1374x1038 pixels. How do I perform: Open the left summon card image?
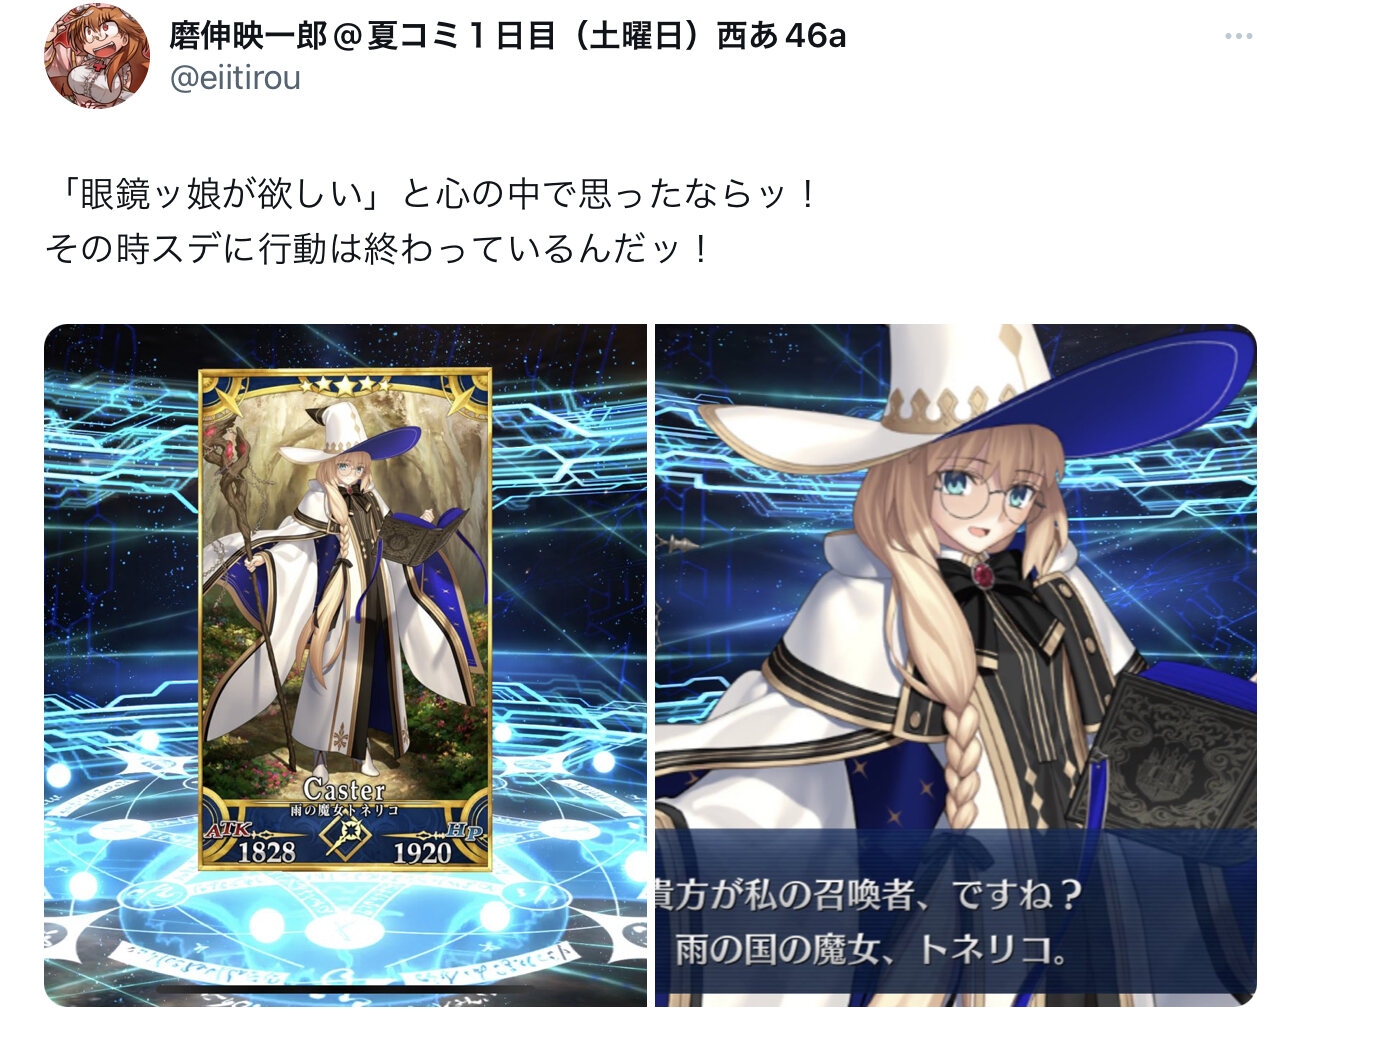(x=345, y=665)
